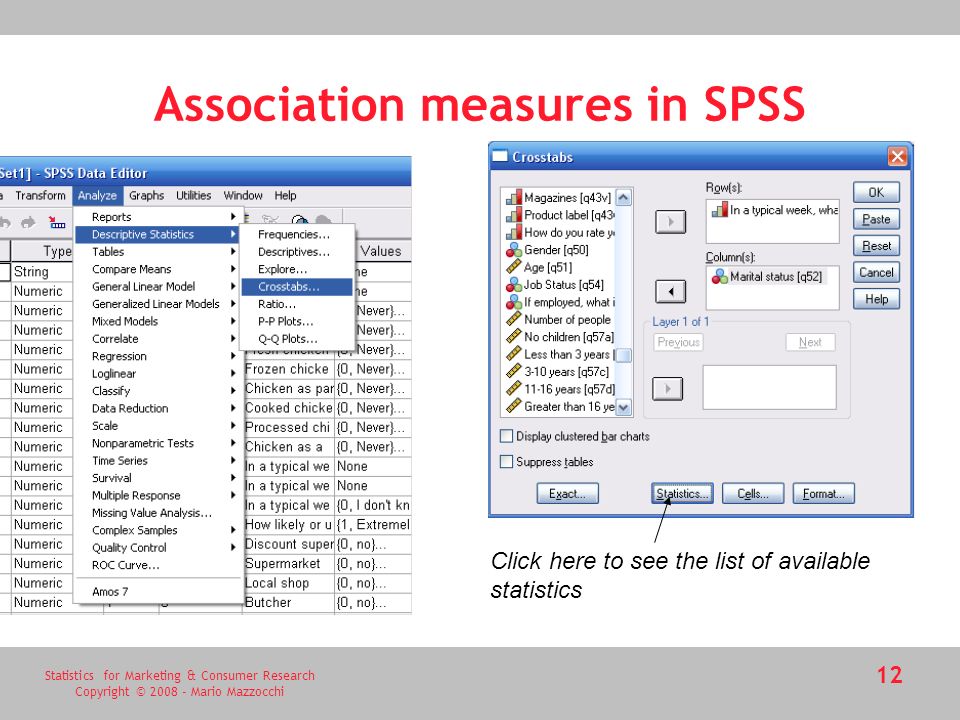Screen dimensions: 960x720
Task: Click the Exact button
Action: [x=567, y=493]
